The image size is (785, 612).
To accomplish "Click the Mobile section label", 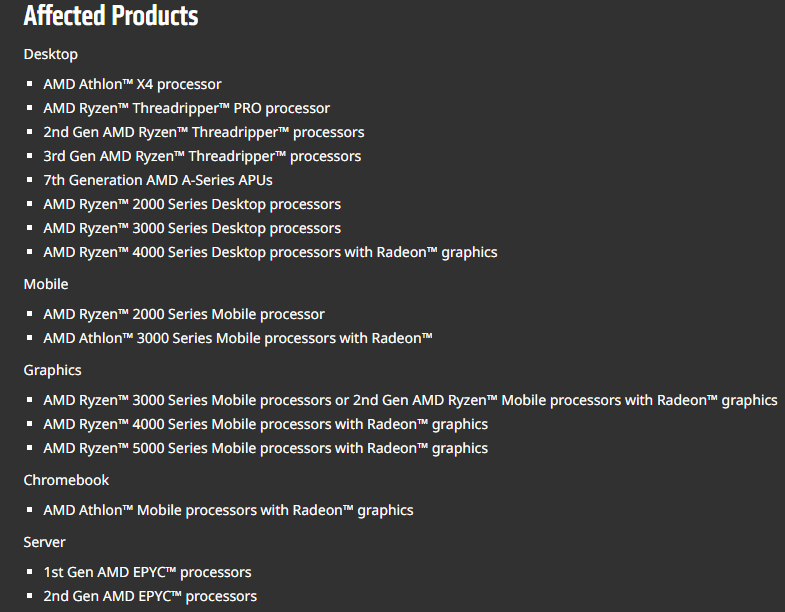I will tap(46, 284).
